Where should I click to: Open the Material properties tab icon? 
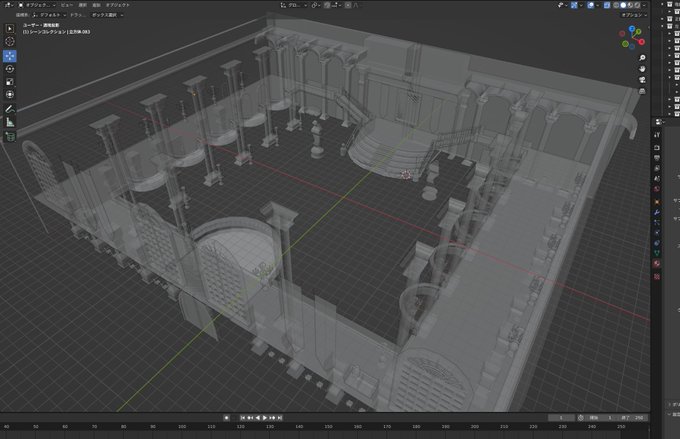point(657,263)
